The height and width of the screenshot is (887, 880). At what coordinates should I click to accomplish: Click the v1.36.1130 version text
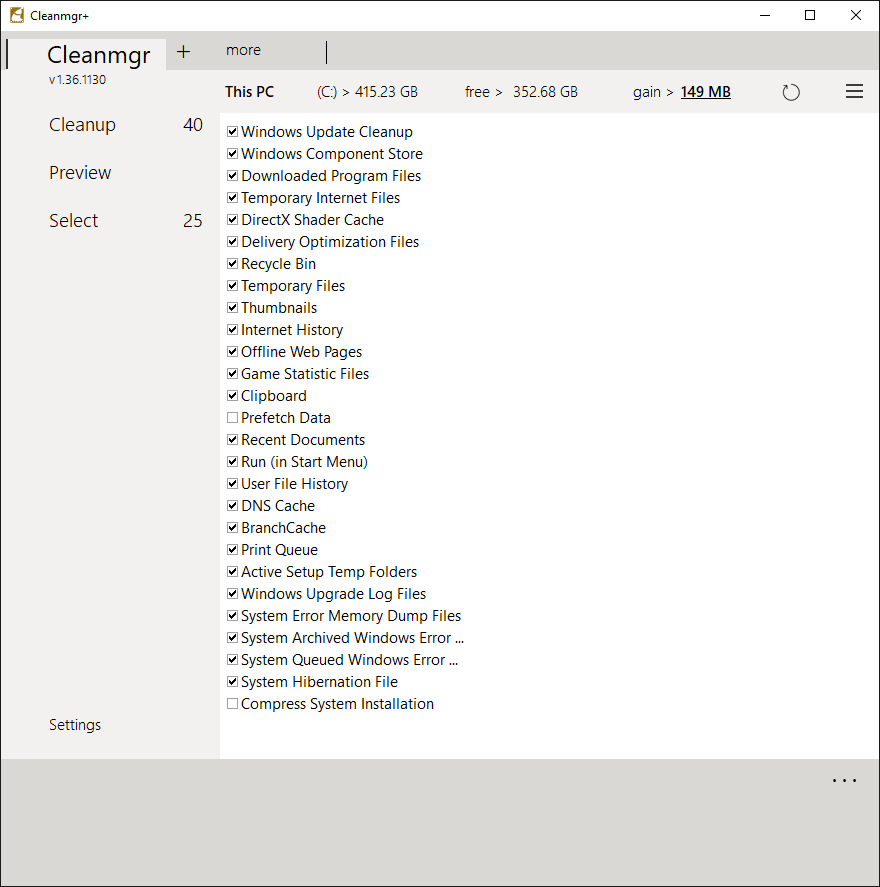[x=77, y=80]
